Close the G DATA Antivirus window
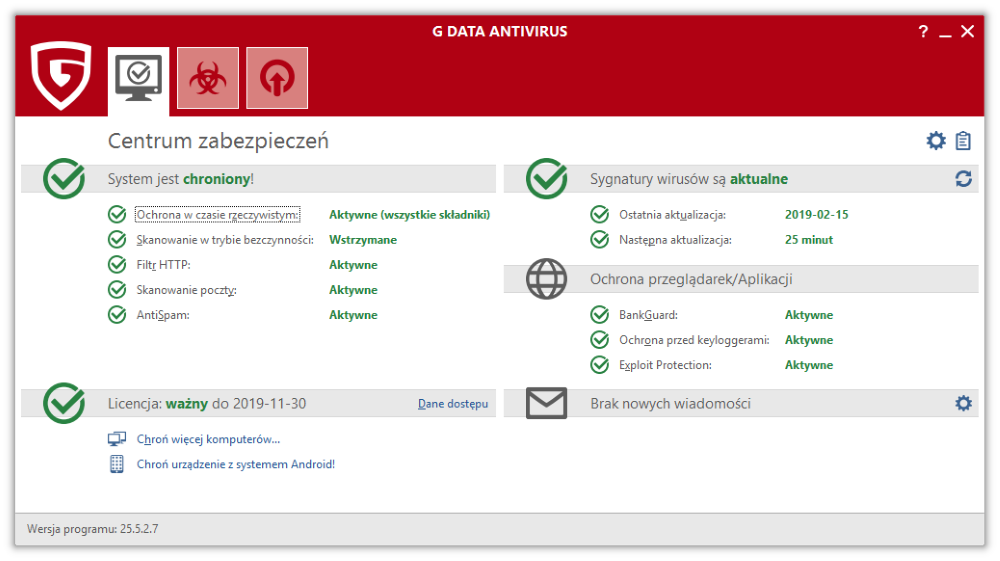This screenshot has height=561, width=1000. click(x=967, y=31)
